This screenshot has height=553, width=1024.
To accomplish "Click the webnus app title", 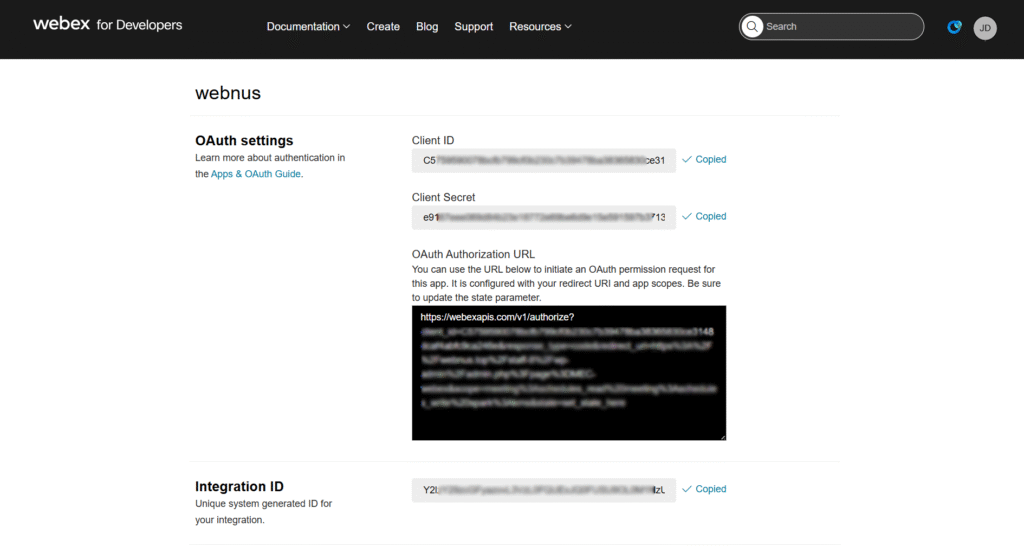I will (x=228, y=93).
